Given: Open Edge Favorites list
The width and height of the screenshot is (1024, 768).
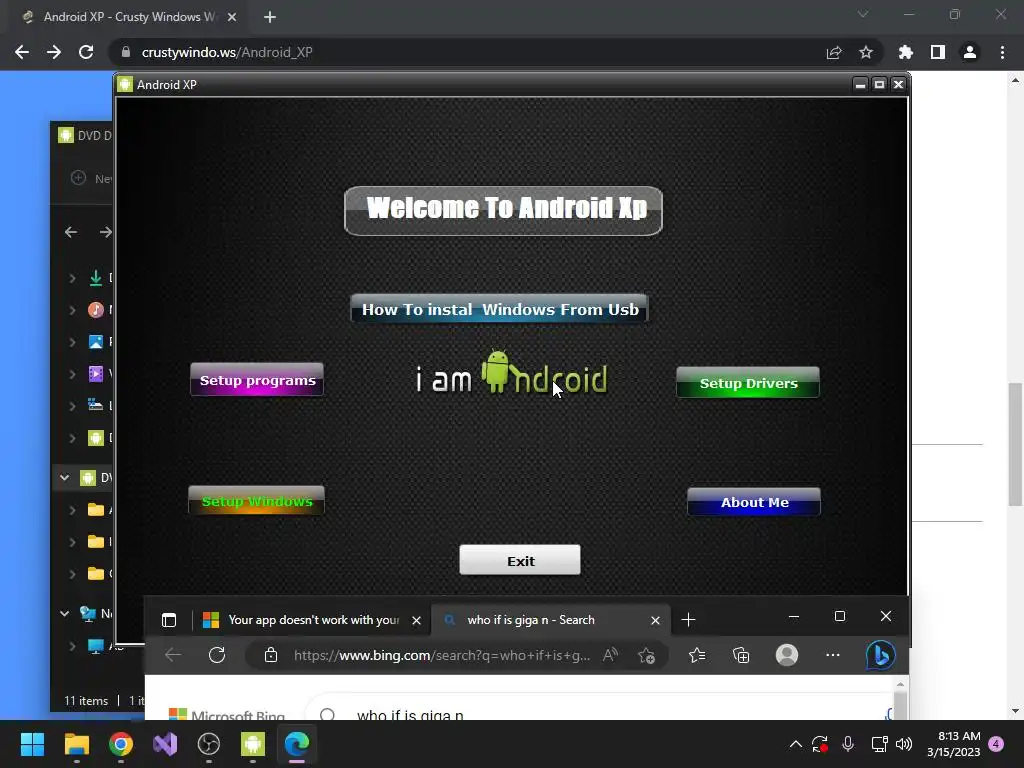Looking at the screenshot, I should tap(697, 655).
